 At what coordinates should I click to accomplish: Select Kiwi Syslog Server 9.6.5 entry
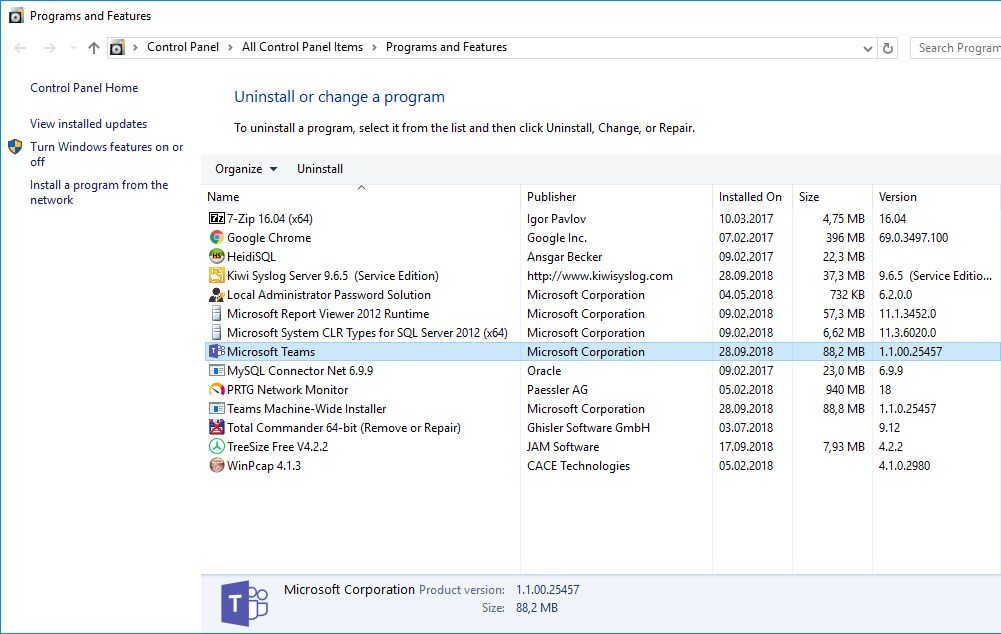click(x=333, y=276)
